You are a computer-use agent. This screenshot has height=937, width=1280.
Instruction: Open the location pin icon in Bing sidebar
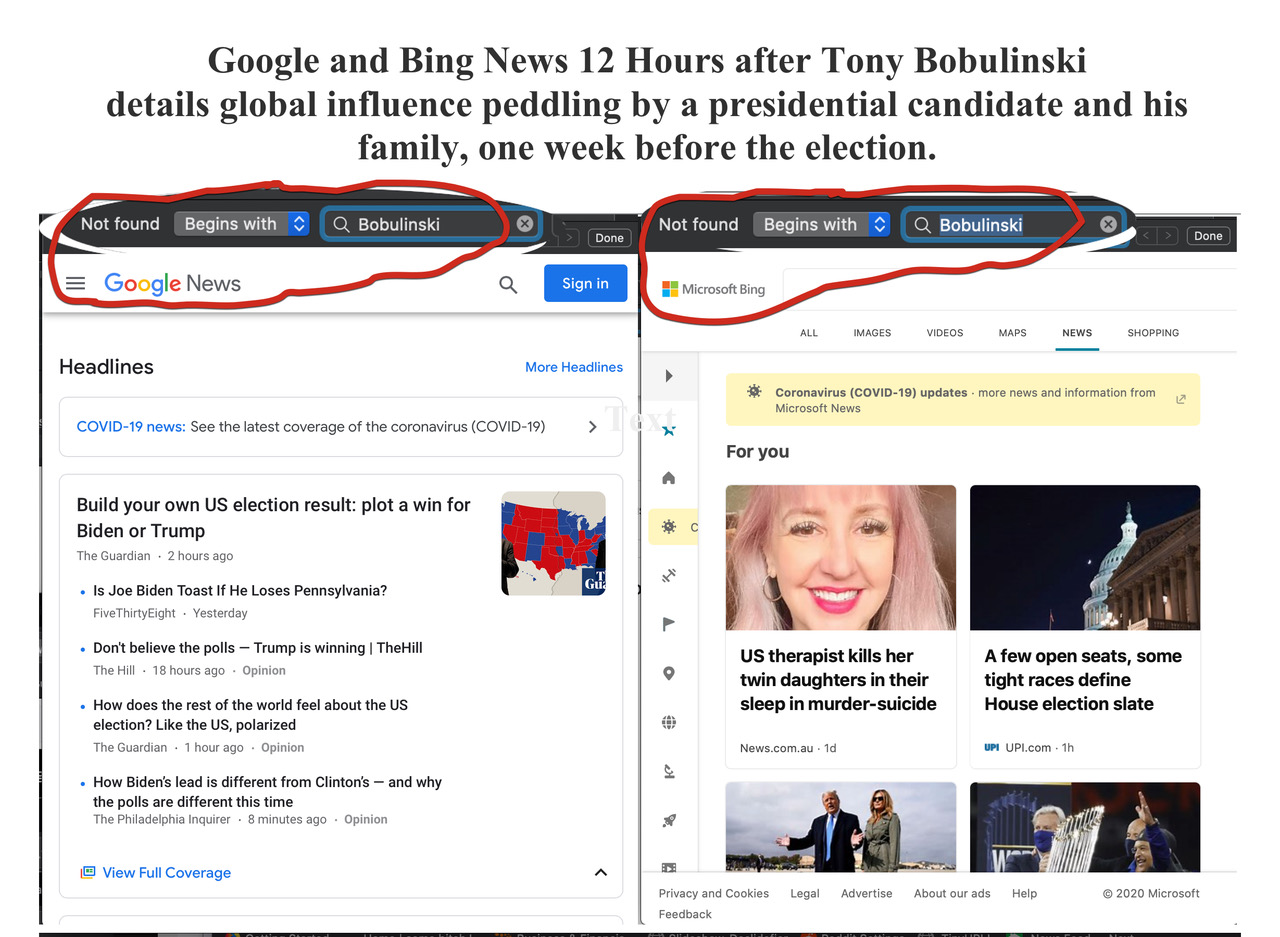click(x=669, y=673)
